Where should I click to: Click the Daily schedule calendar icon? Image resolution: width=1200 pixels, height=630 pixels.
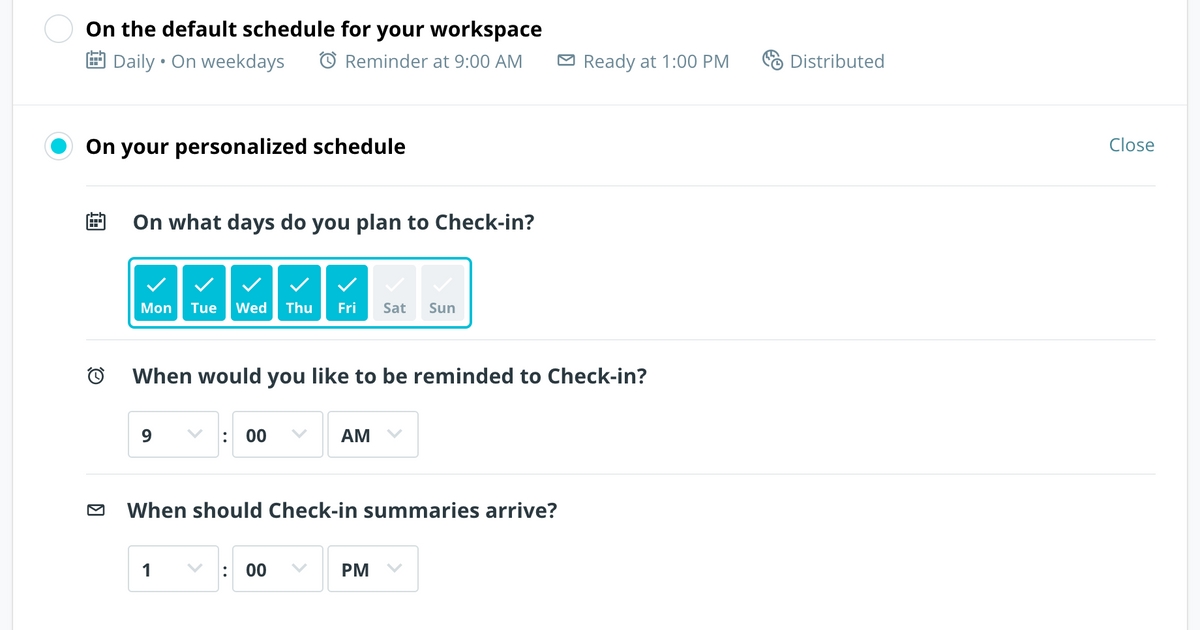click(95, 61)
